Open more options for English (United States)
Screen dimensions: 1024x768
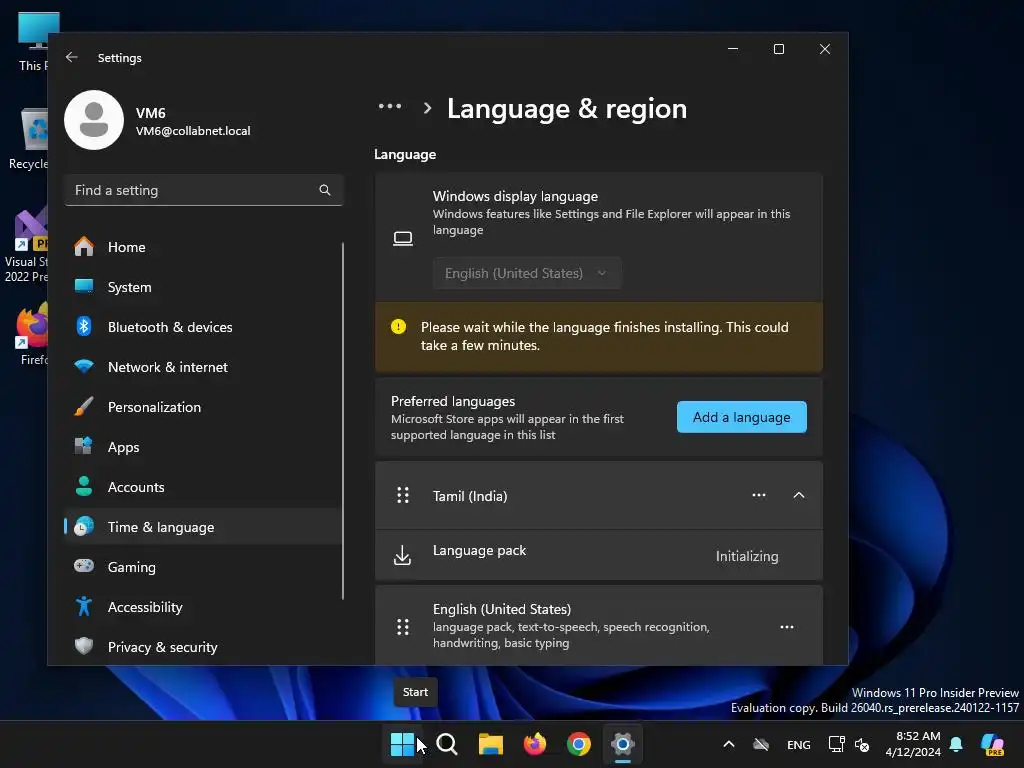click(787, 627)
